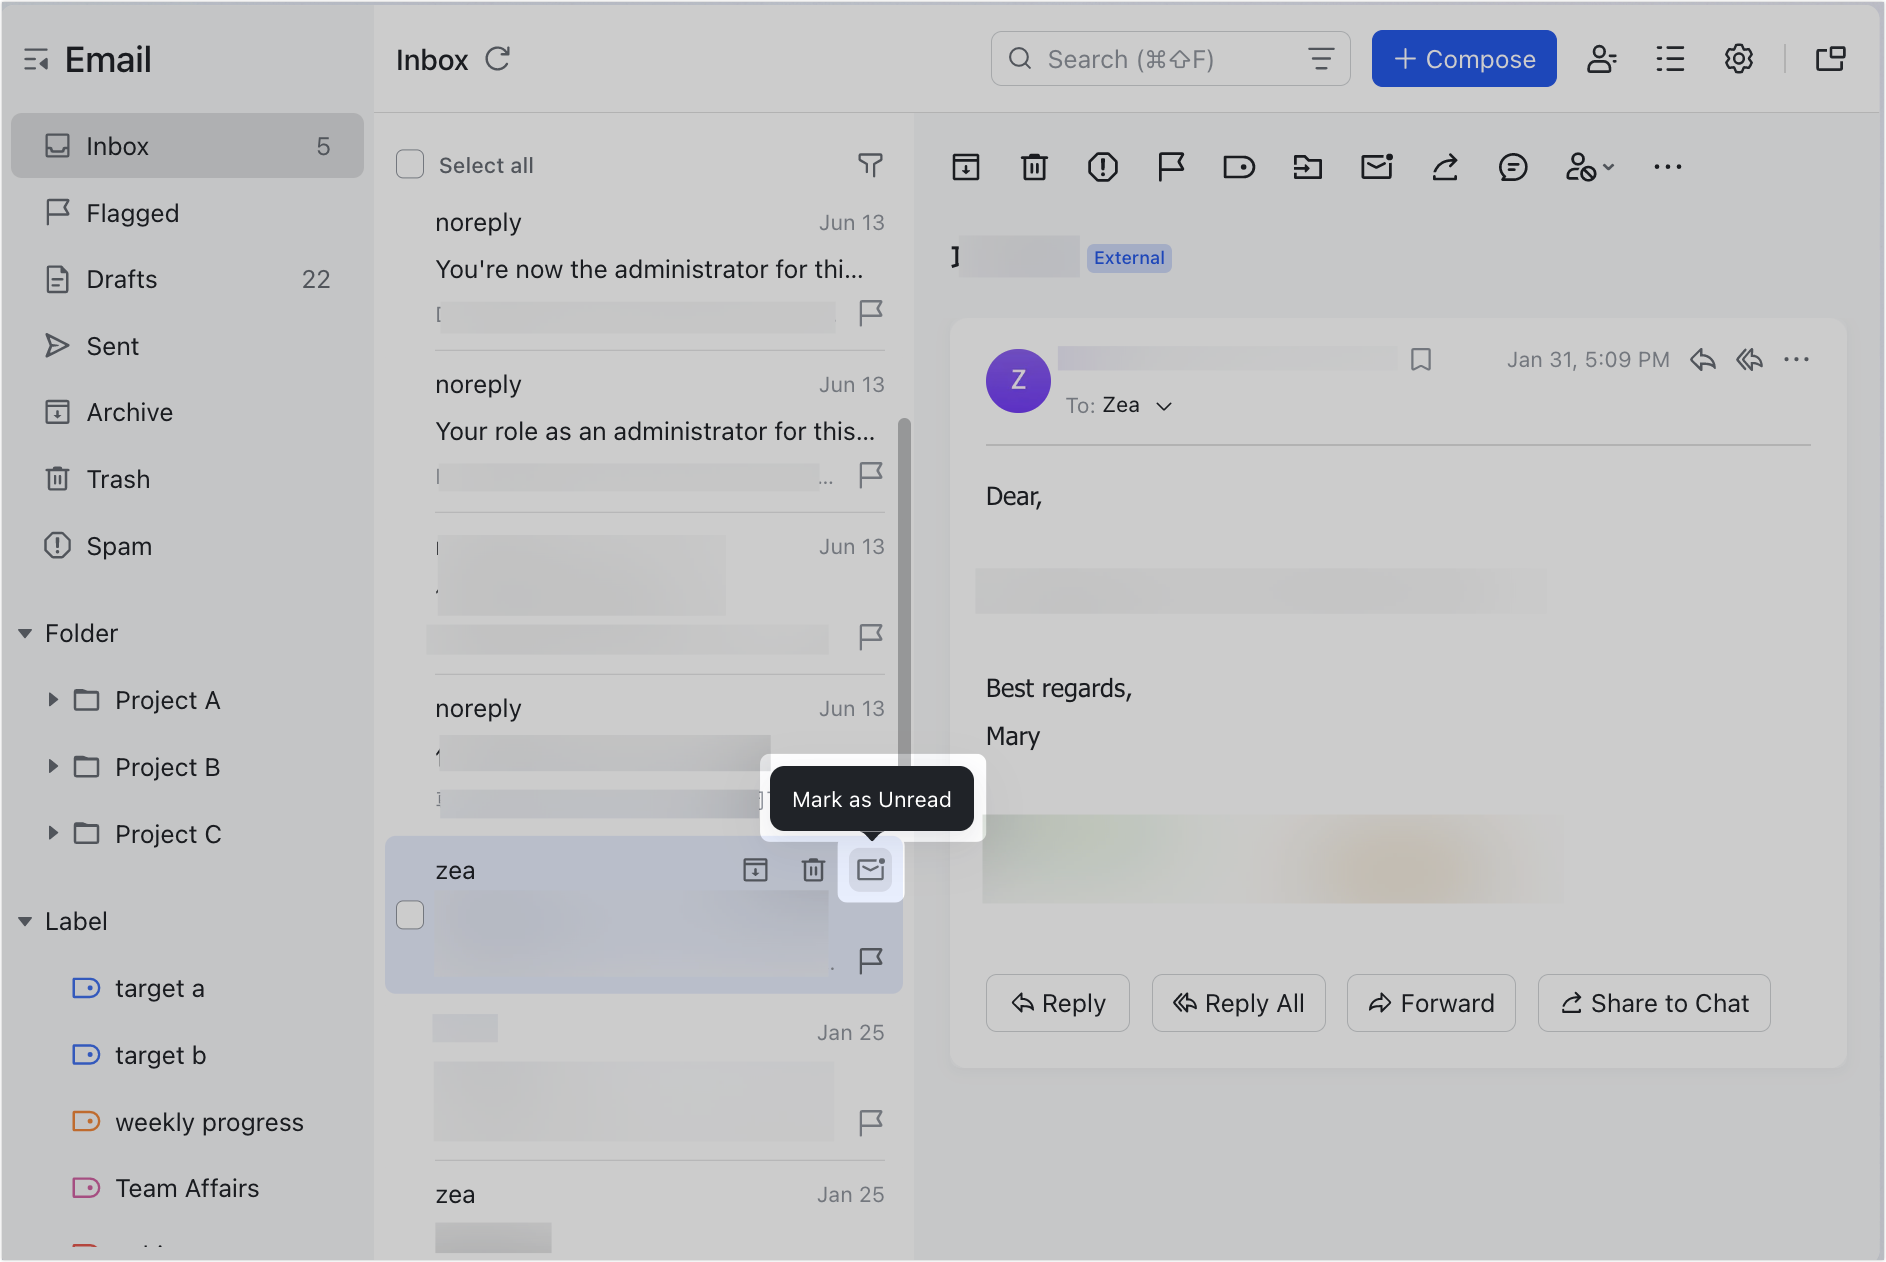
Task: Collapse the Folder section
Action: 24,632
